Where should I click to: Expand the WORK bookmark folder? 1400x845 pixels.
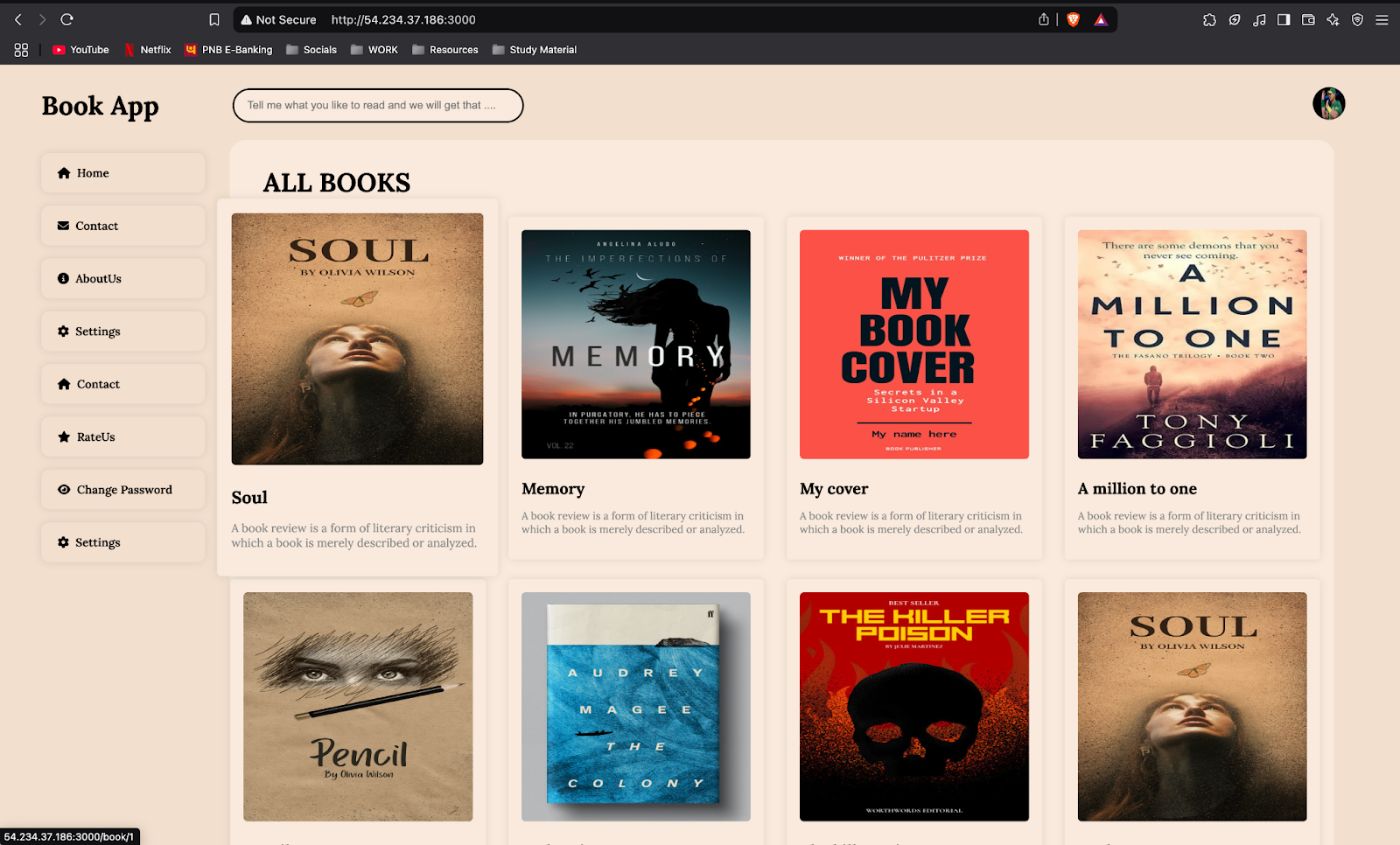[x=374, y=49]
